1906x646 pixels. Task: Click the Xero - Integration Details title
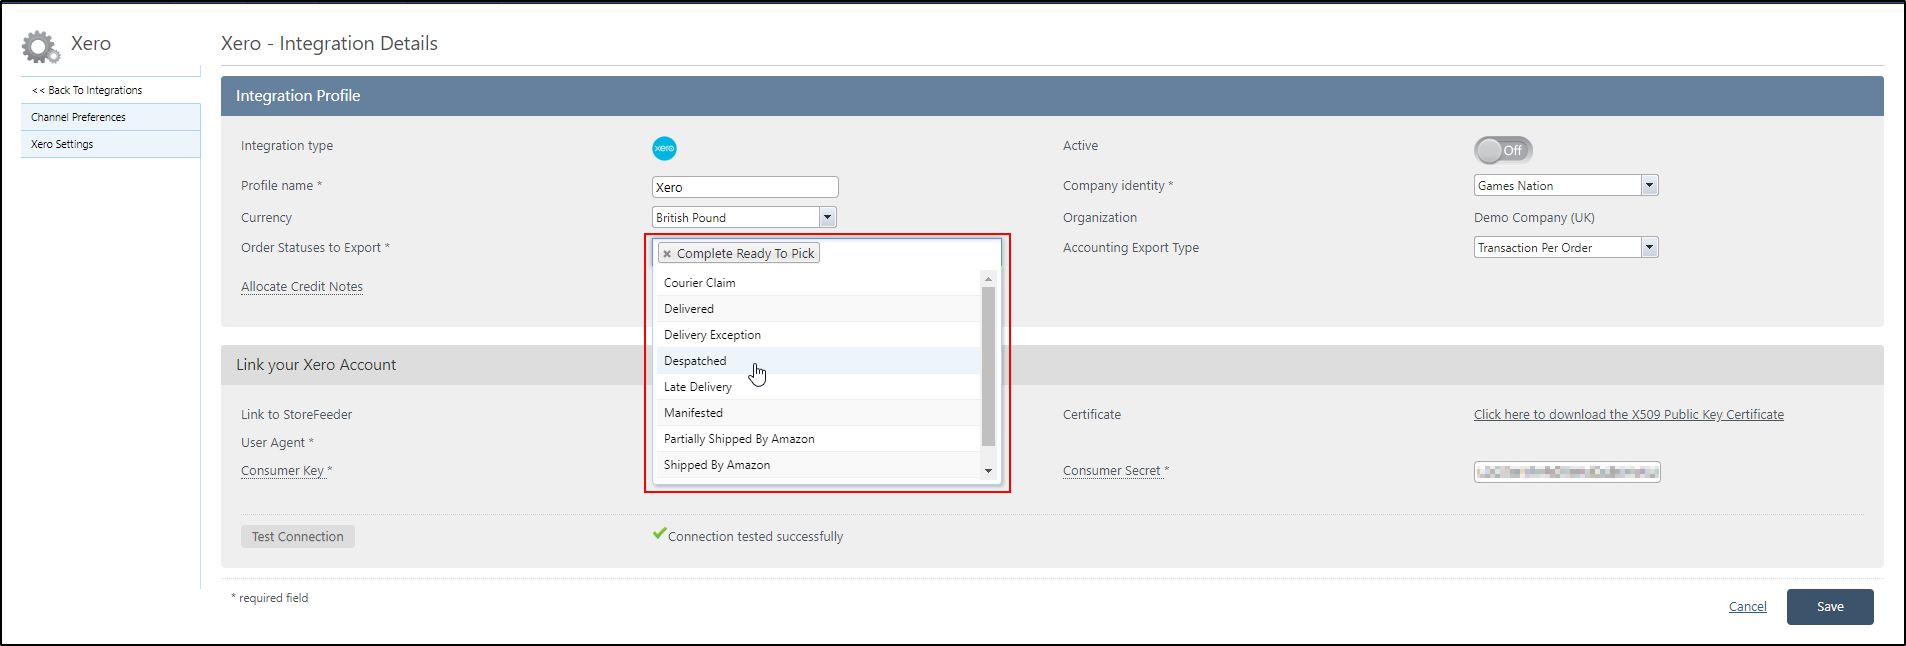(329, 43)
